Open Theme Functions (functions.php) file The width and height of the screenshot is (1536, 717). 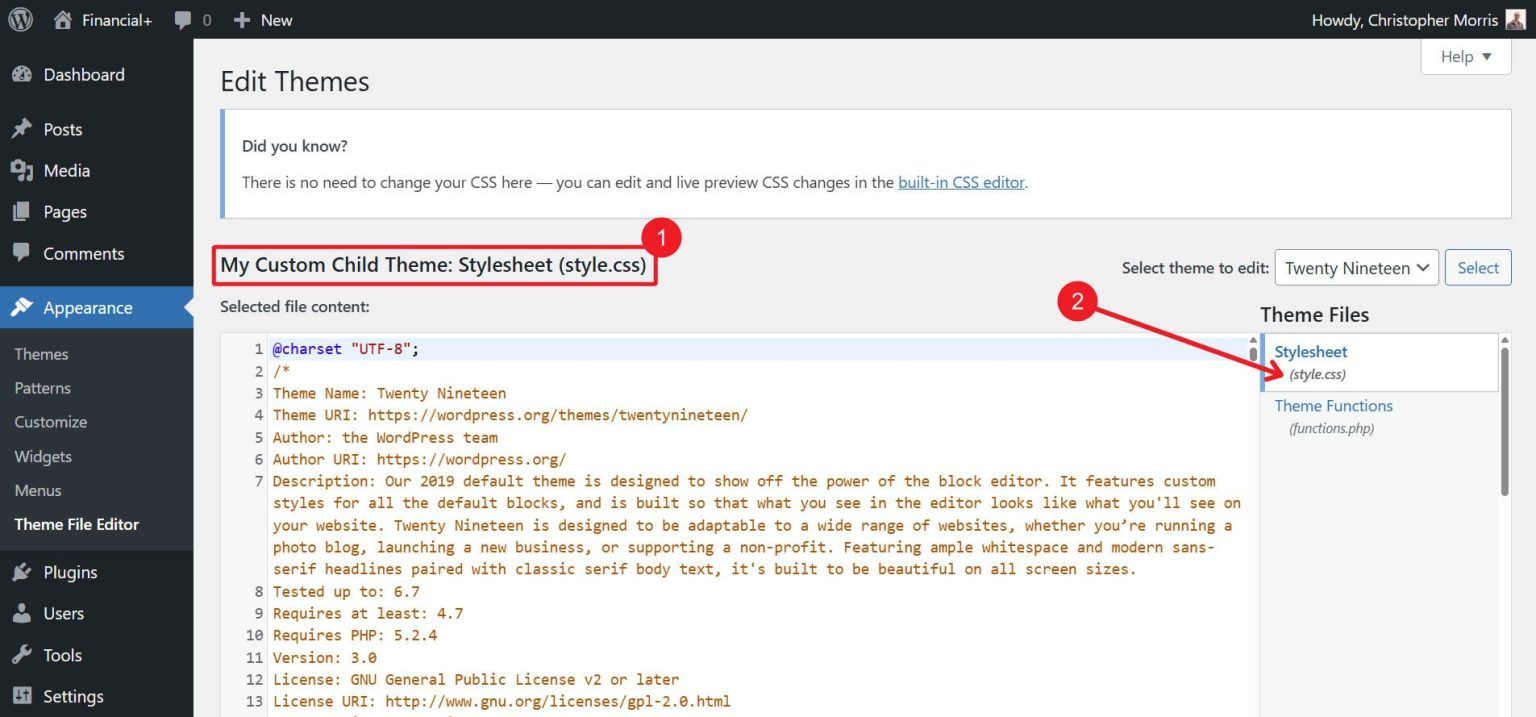click(x=1333, y=405)
